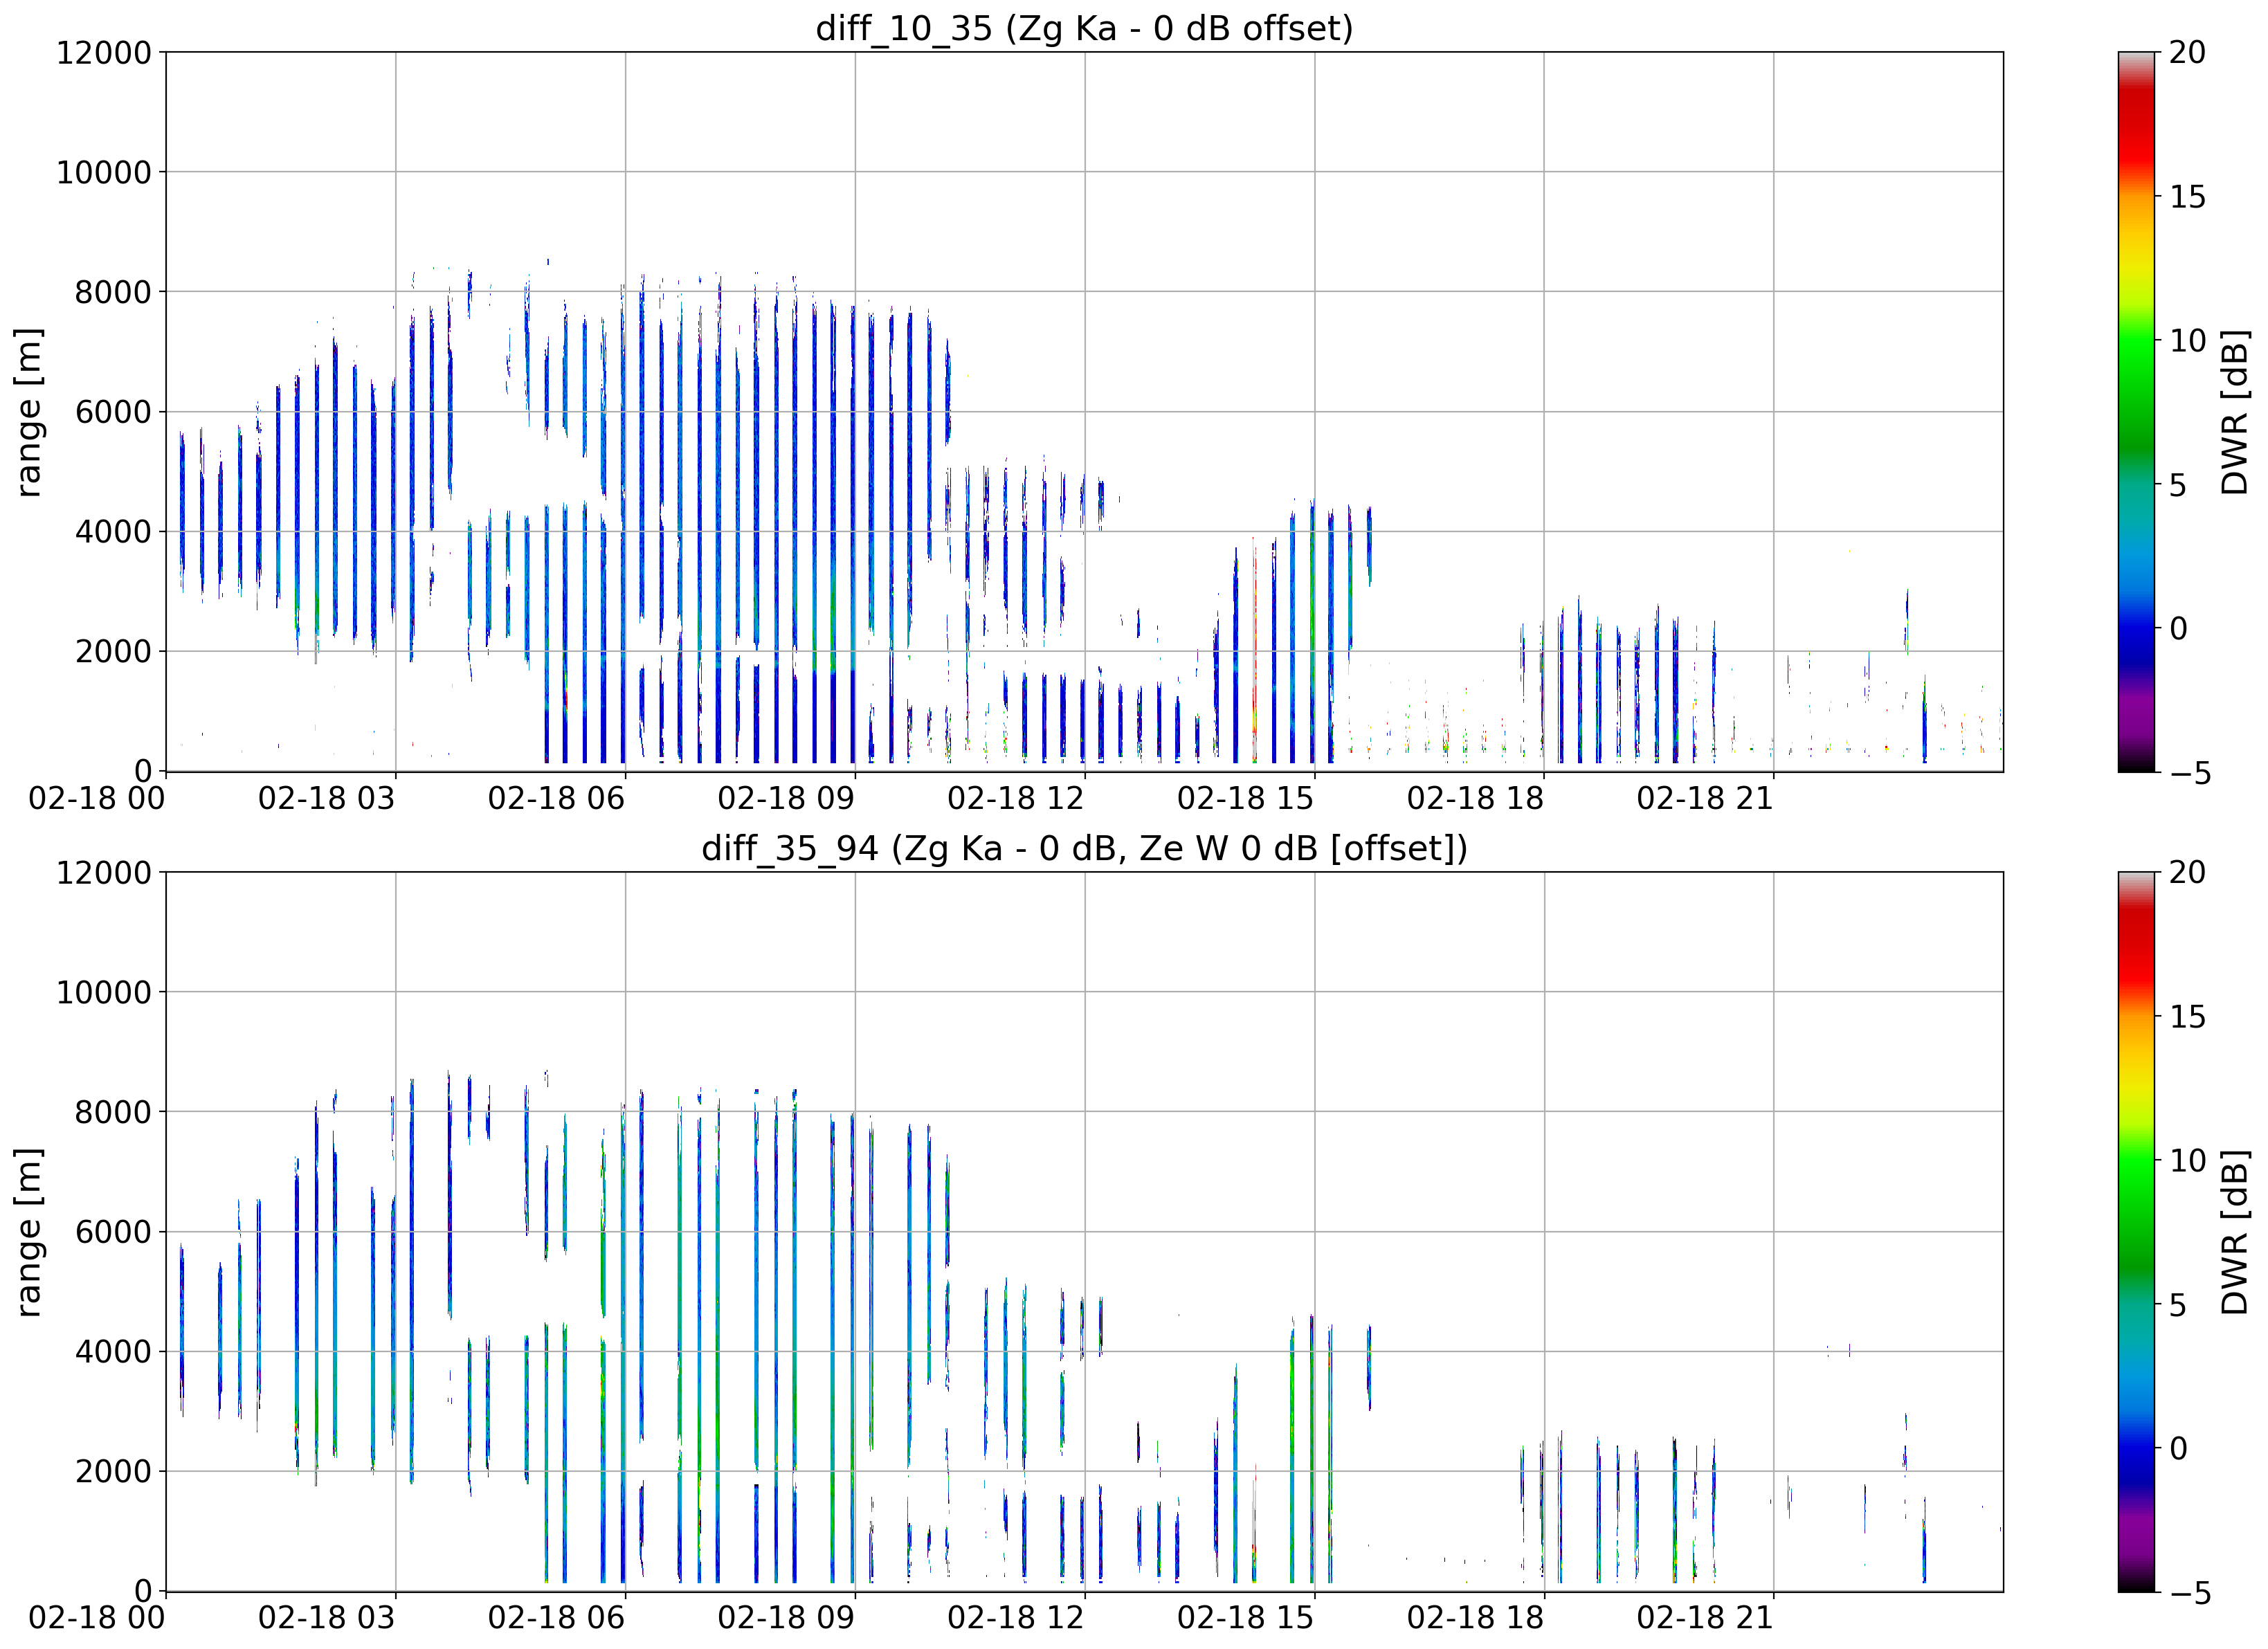Select the "02-18 09" time label under the diff_35_94 plot
This screenshot has height=1649, width=2268.
(x=786, y=1618)
